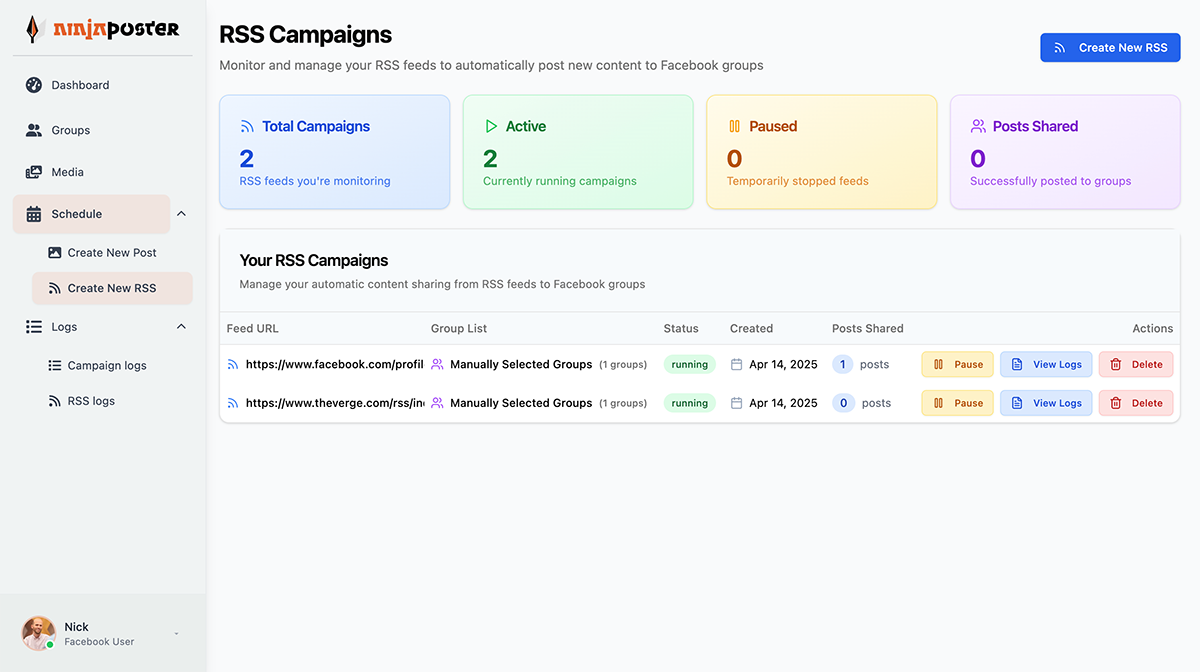Select the Paused campaigns card
Viewport: 1200px width, 672px height.
pos(822,152)
